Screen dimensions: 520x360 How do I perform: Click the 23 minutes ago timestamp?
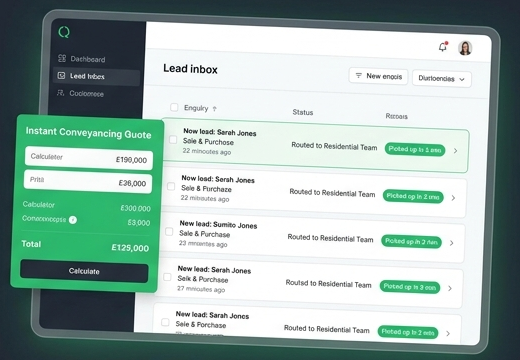[x=203, y=244]
